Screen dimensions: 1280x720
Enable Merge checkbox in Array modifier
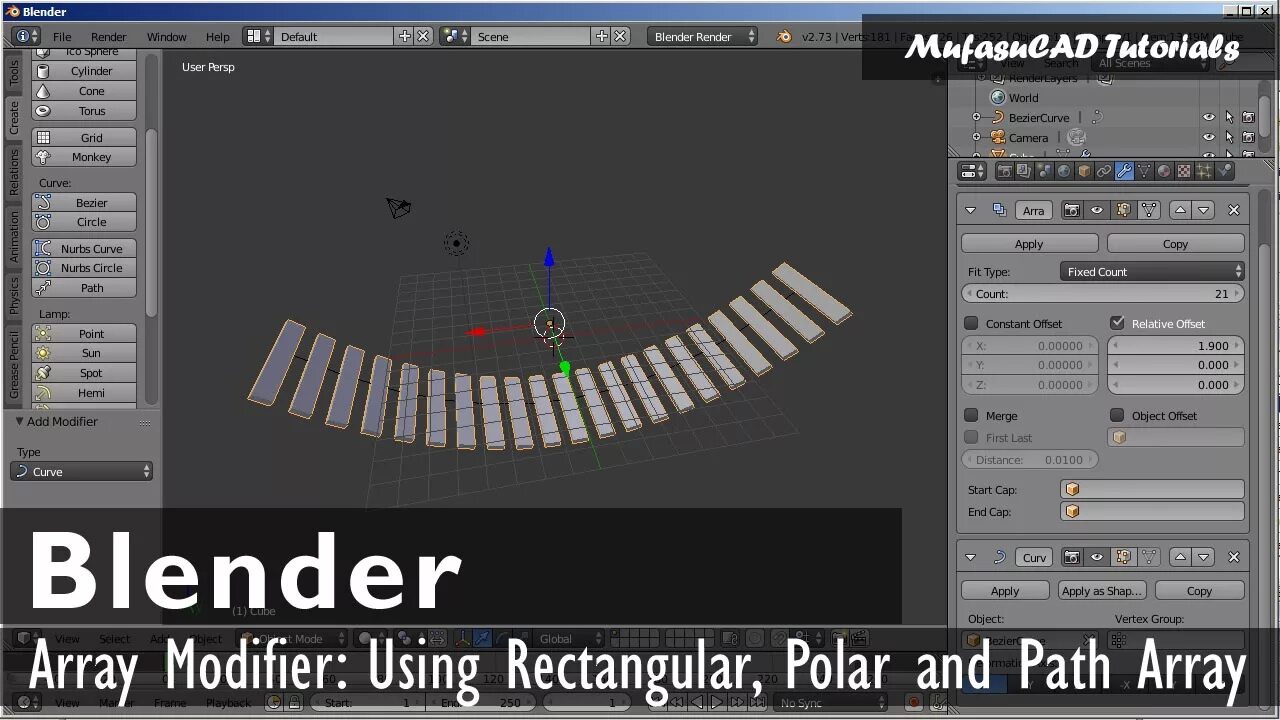point(971,415)
